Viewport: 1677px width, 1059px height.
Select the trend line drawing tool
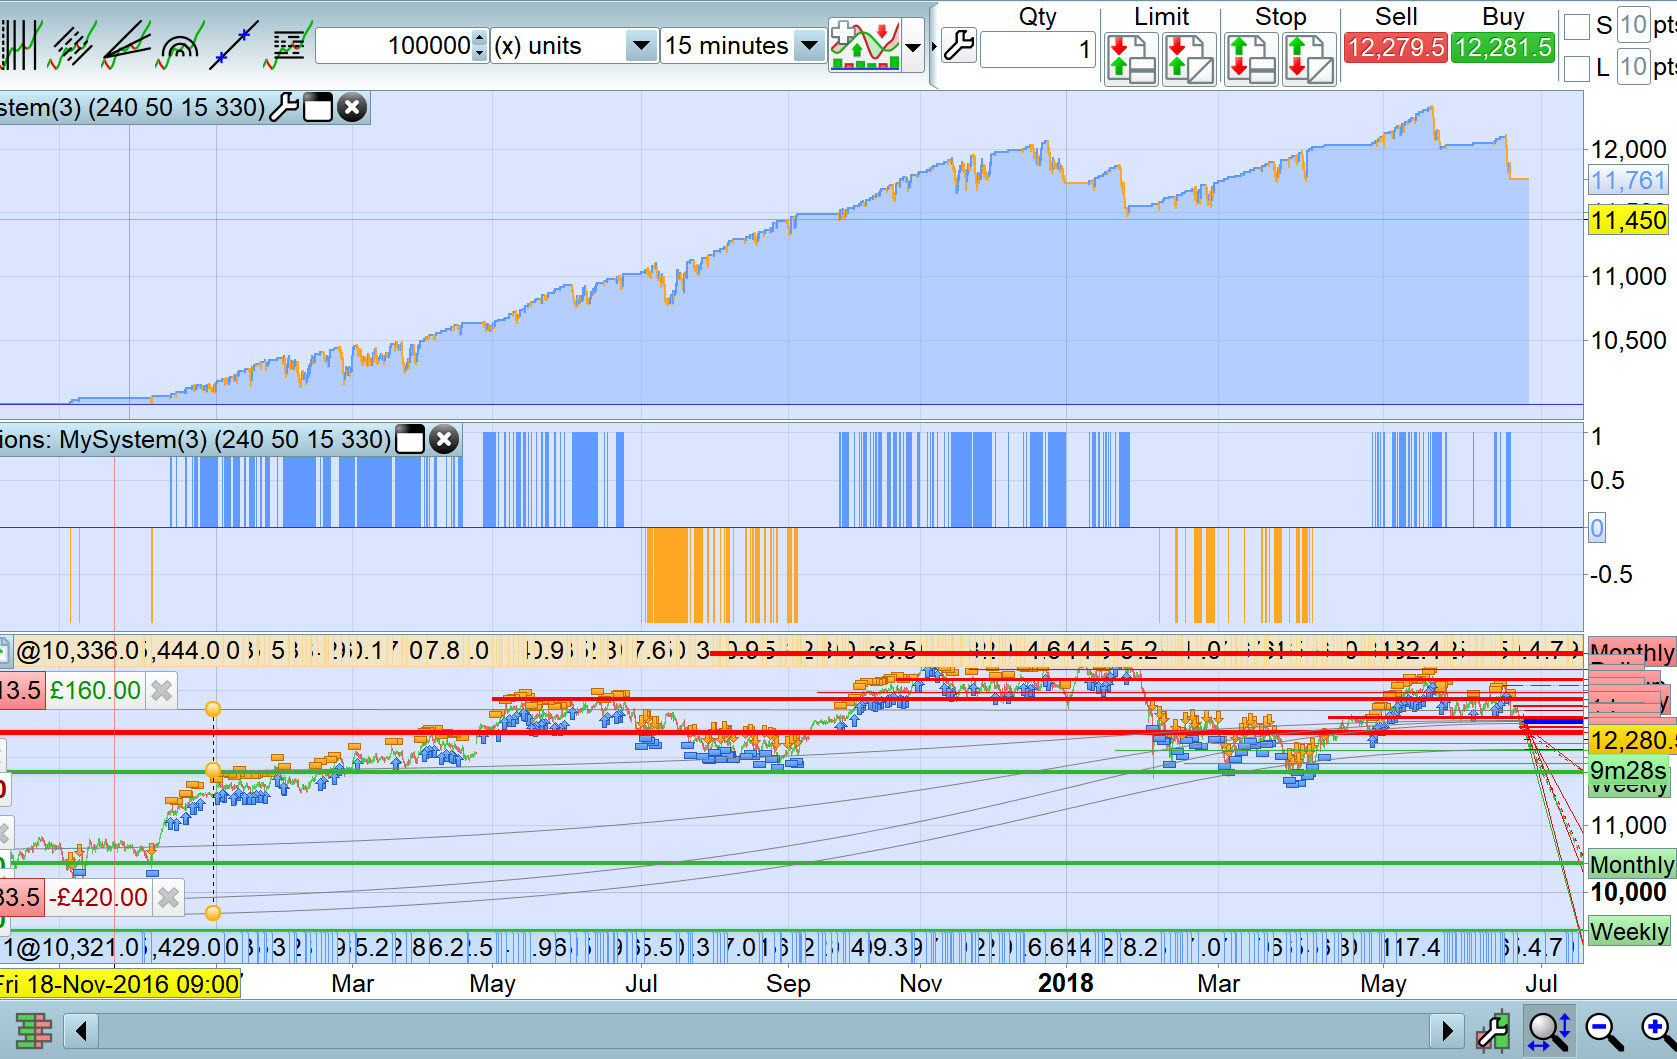click(234, 45)
